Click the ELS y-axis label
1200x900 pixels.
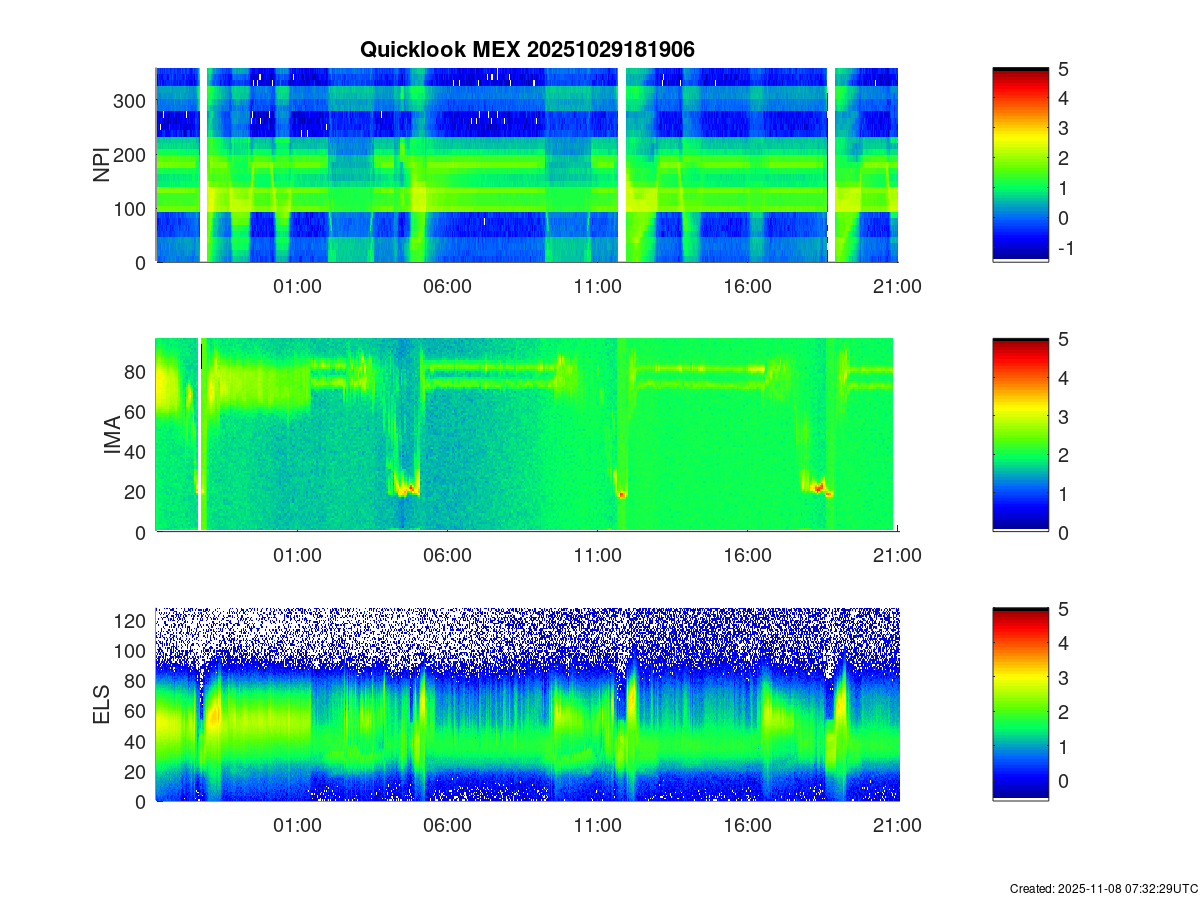click(102, 705)
